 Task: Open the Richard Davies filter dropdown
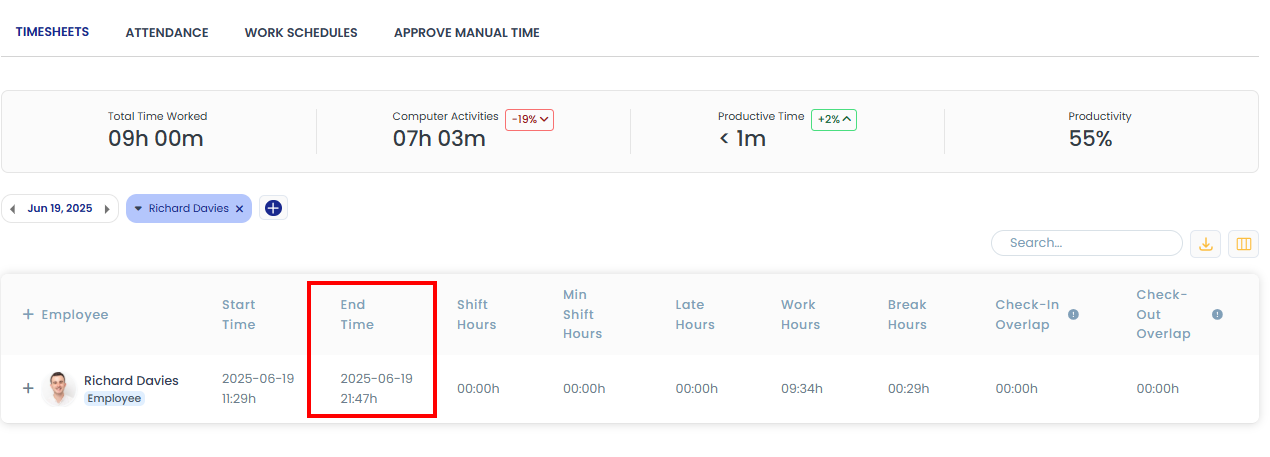138,209
